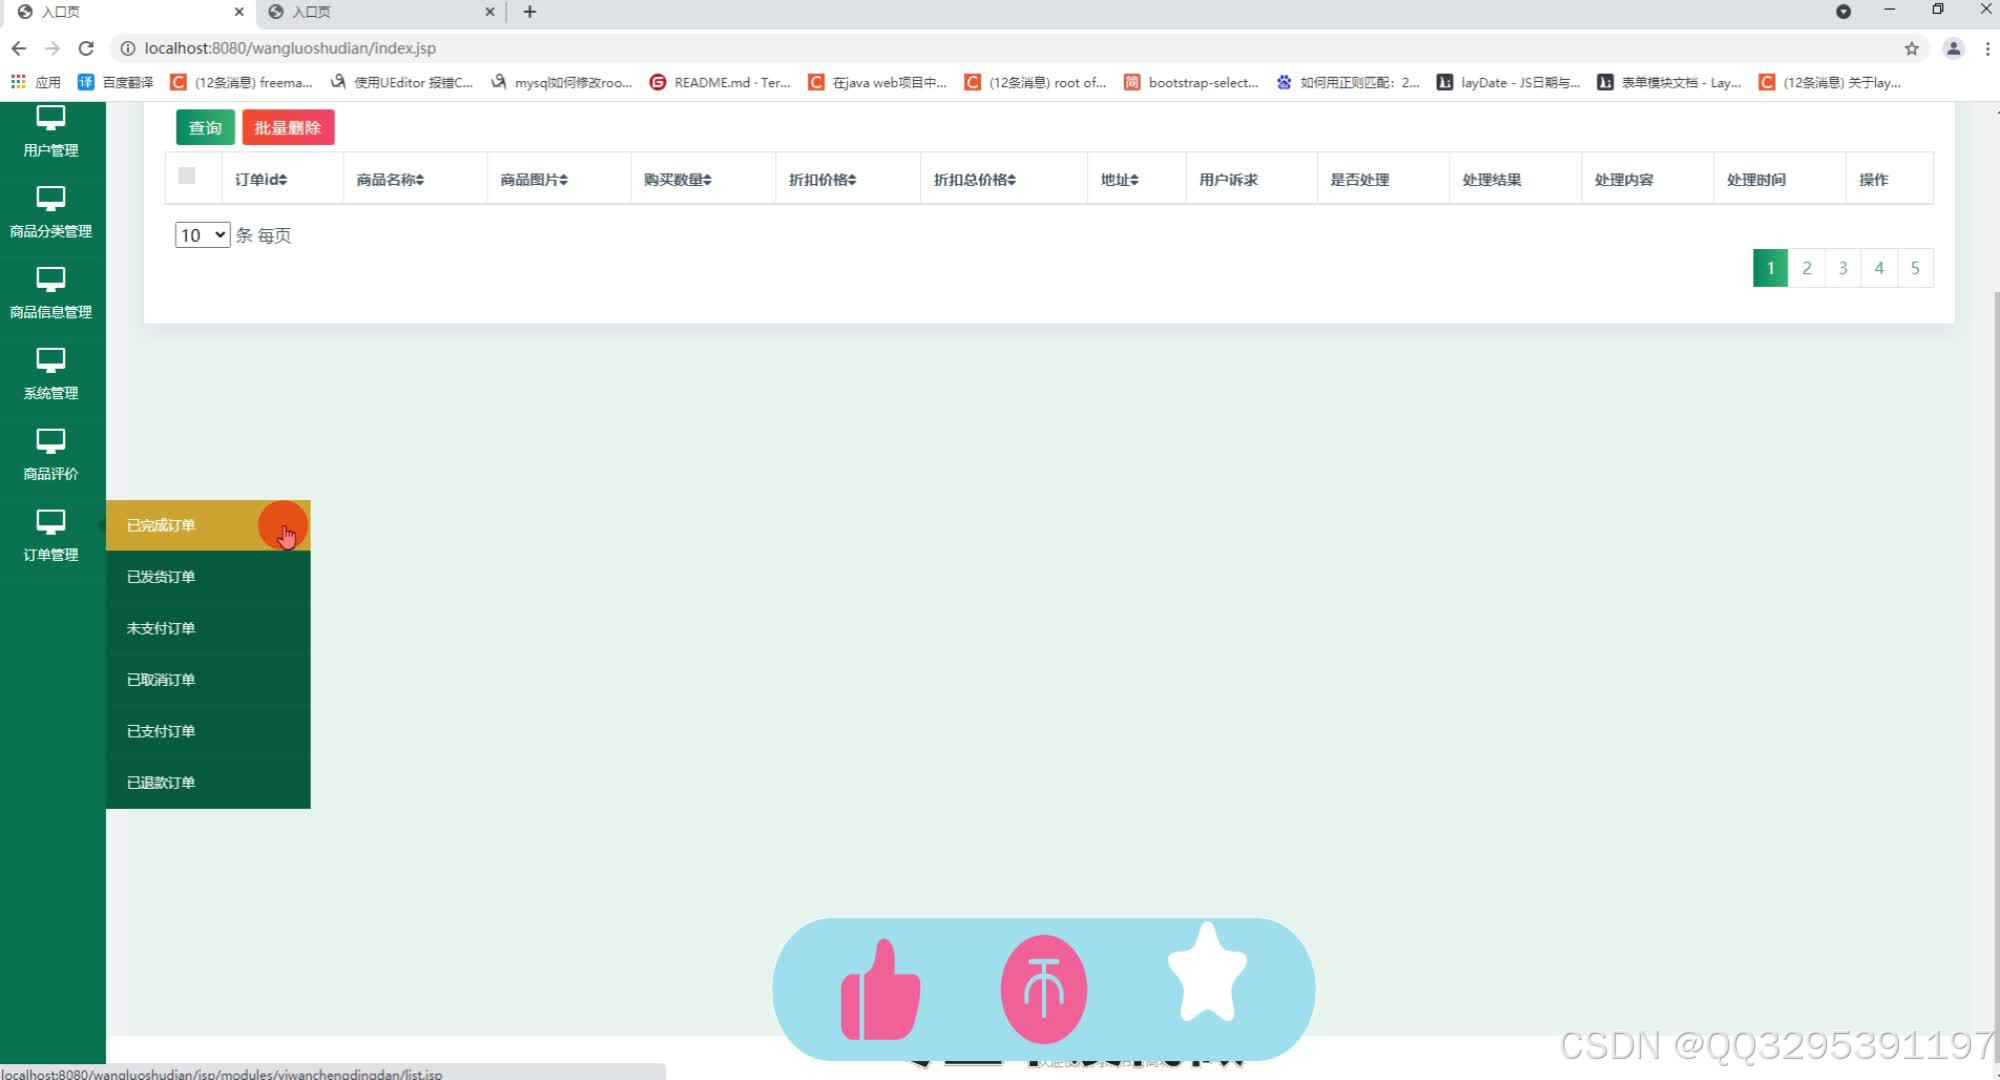Open bootstrap-select bookmark
The width and height of the screenshot is (2000, 1080).
tap(1191, 82)
